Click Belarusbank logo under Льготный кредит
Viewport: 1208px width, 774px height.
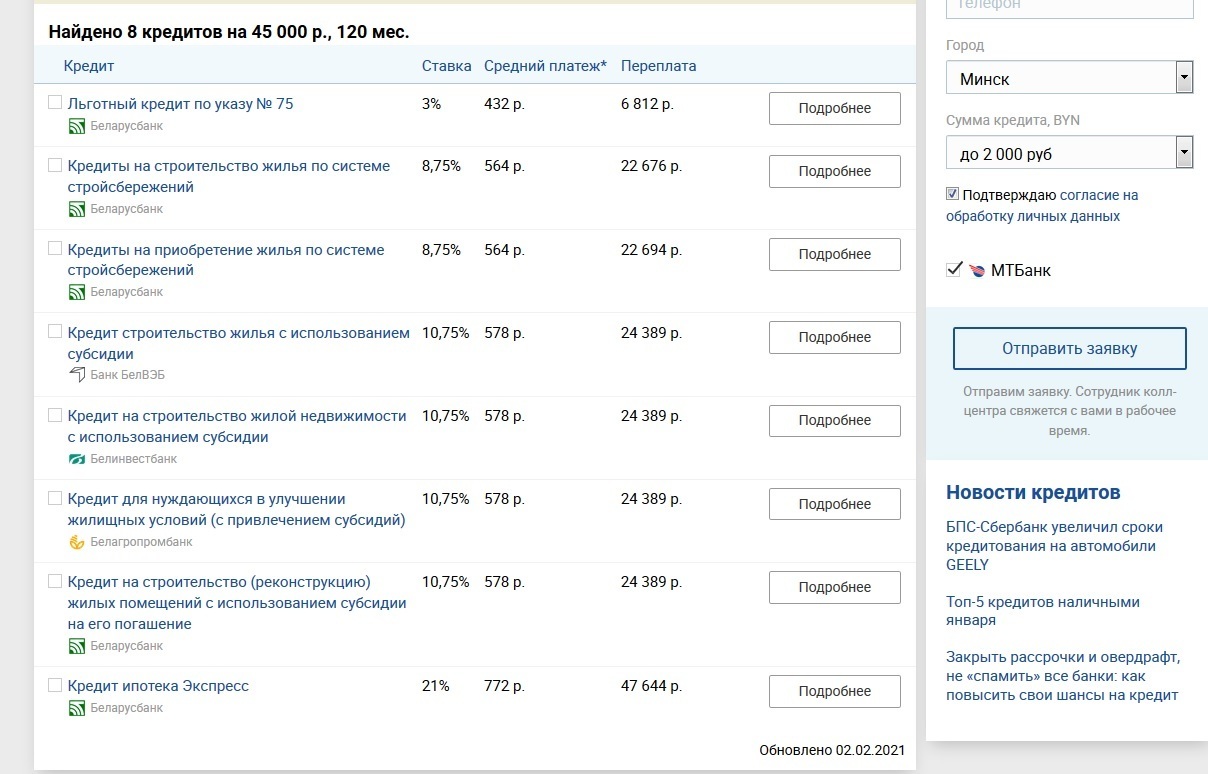tap(76, 126)
